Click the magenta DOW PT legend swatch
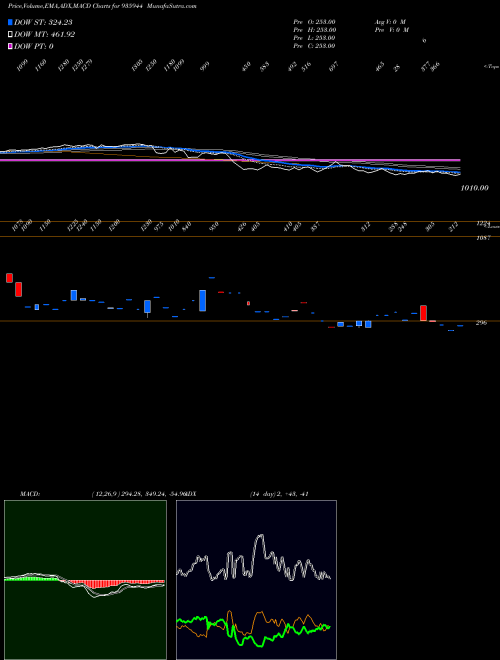Screen dimensions: 500x660 tap(10, 46)
